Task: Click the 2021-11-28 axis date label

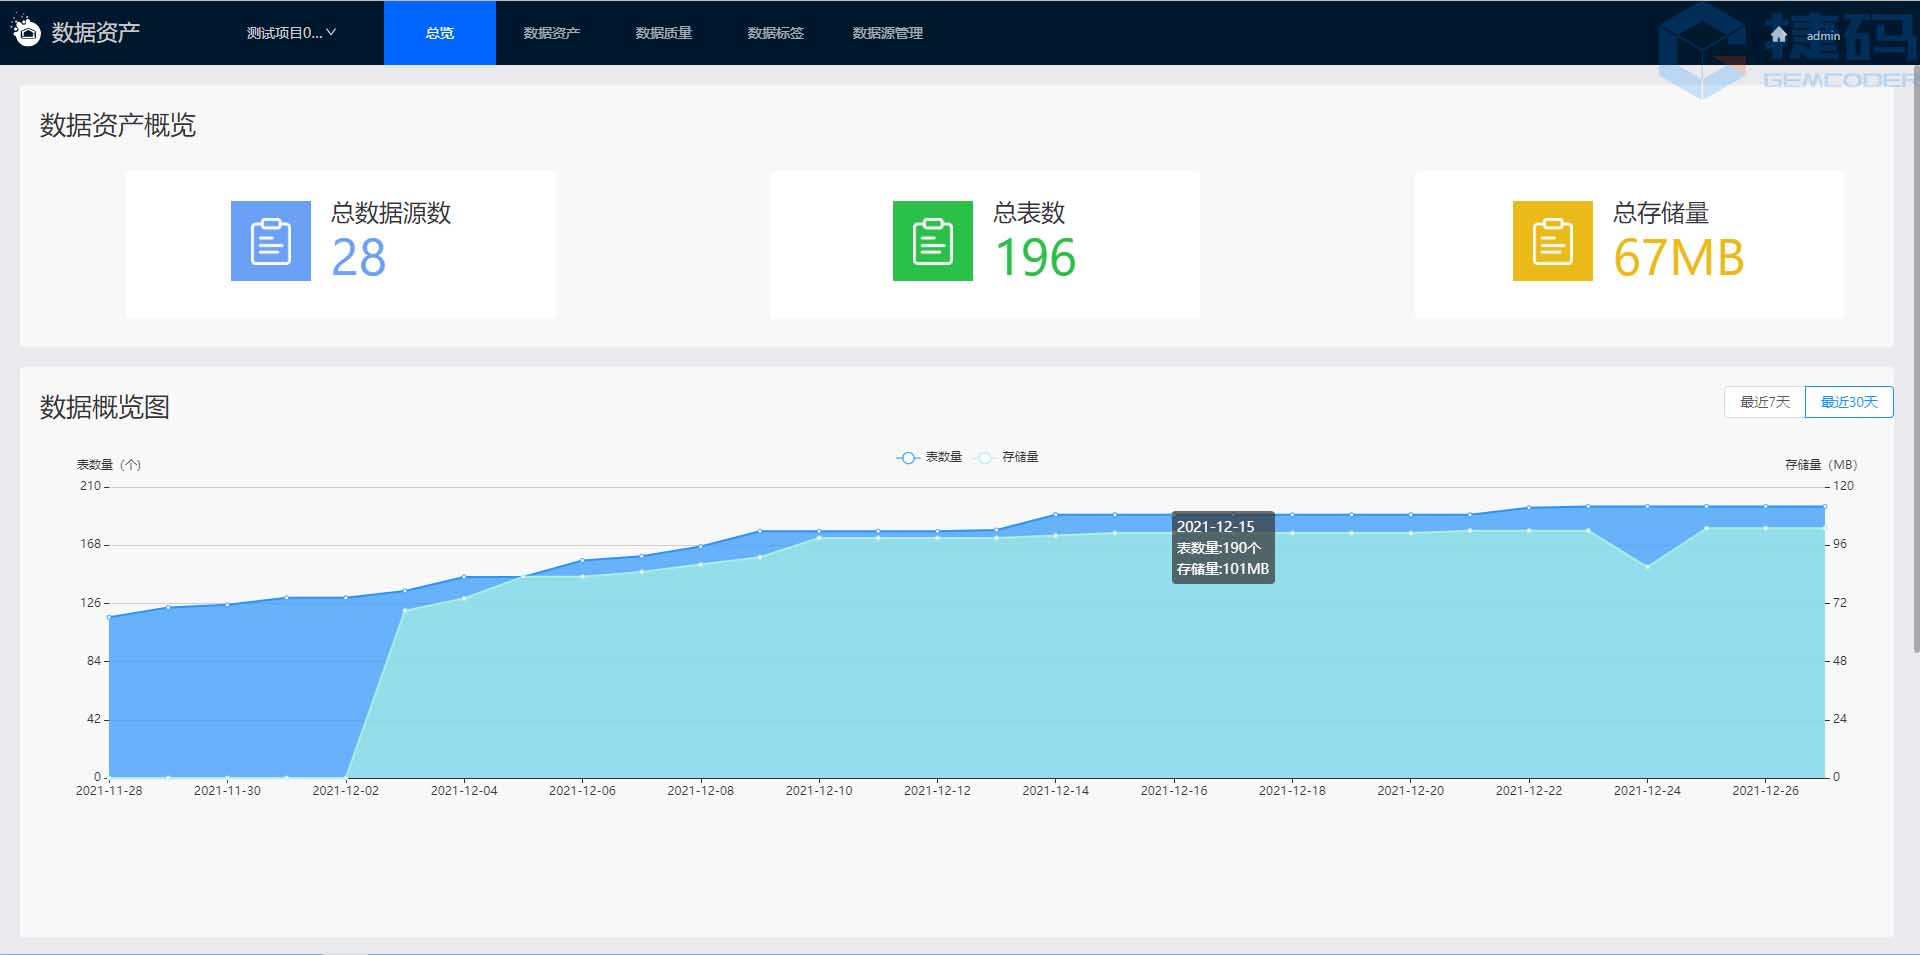Action: tap(109, 791)
